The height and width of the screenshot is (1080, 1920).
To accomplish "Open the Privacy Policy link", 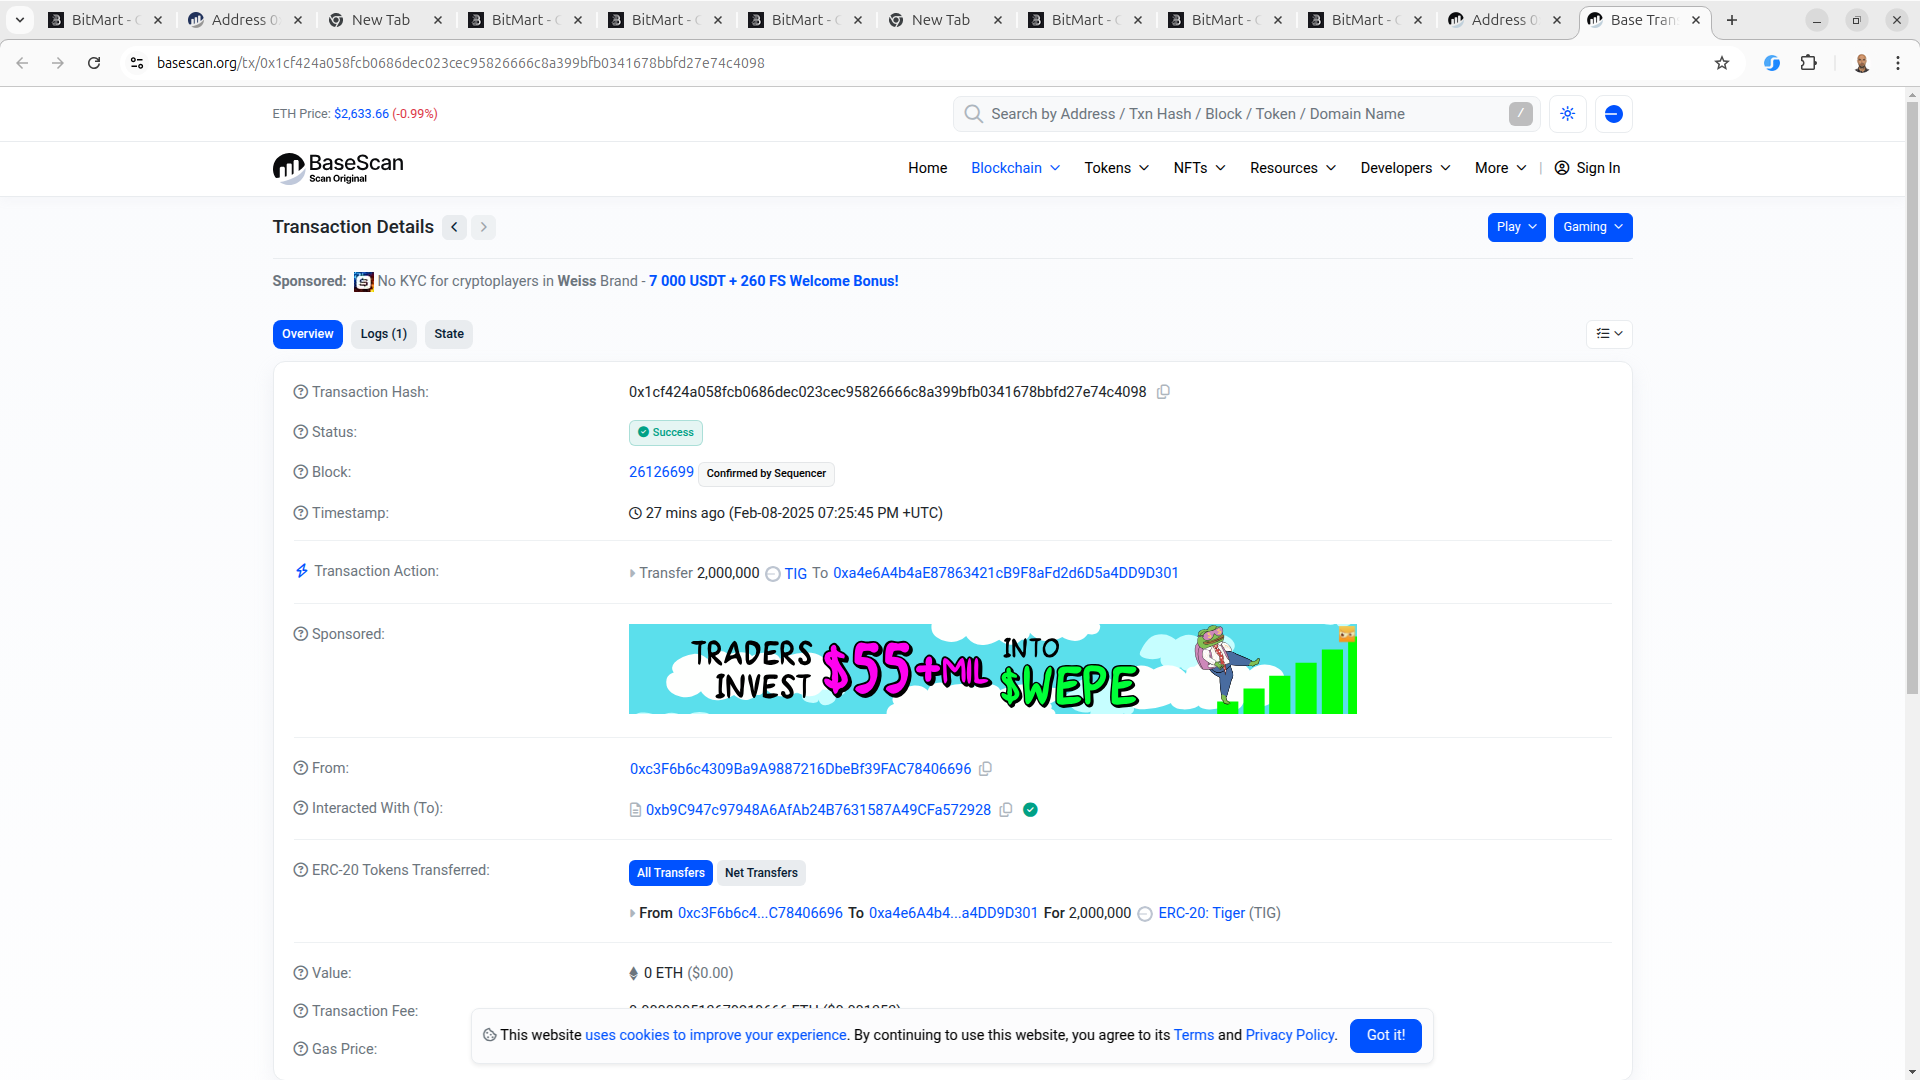I will coord(1290,1035).
